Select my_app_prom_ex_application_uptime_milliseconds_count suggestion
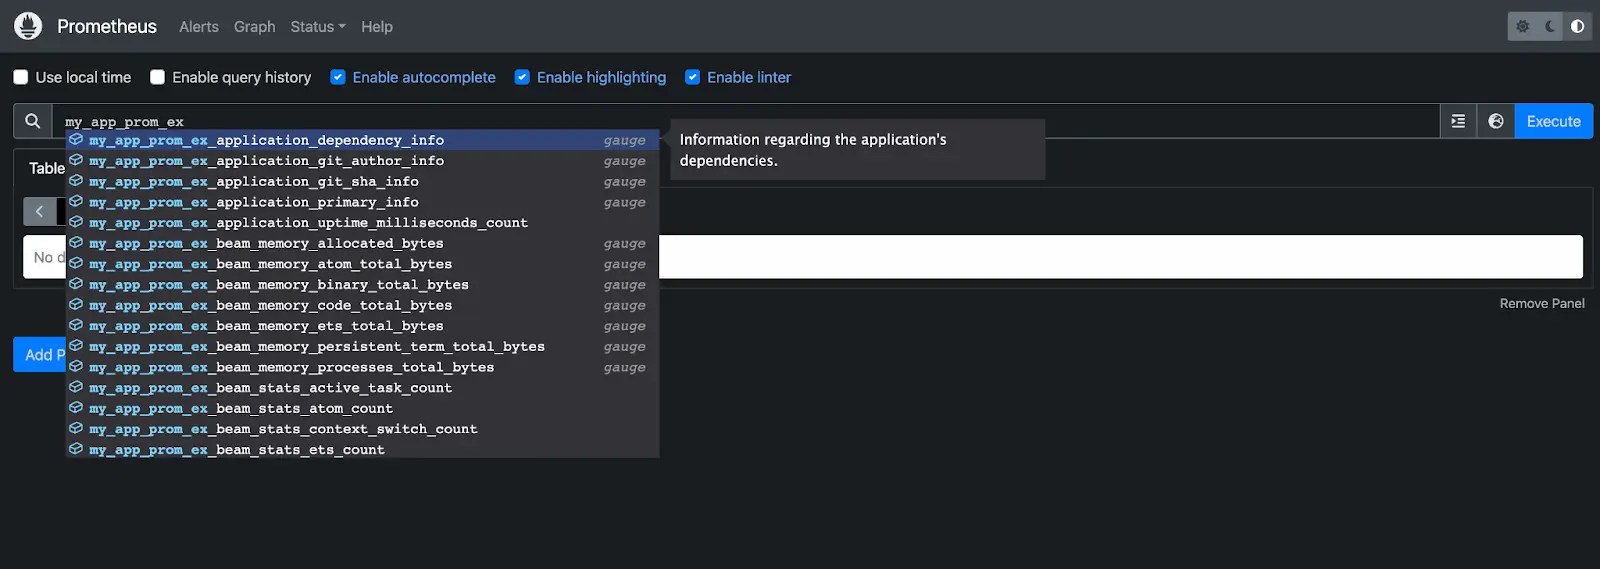This screenshot has height=569, width=1600. [362, 222]
